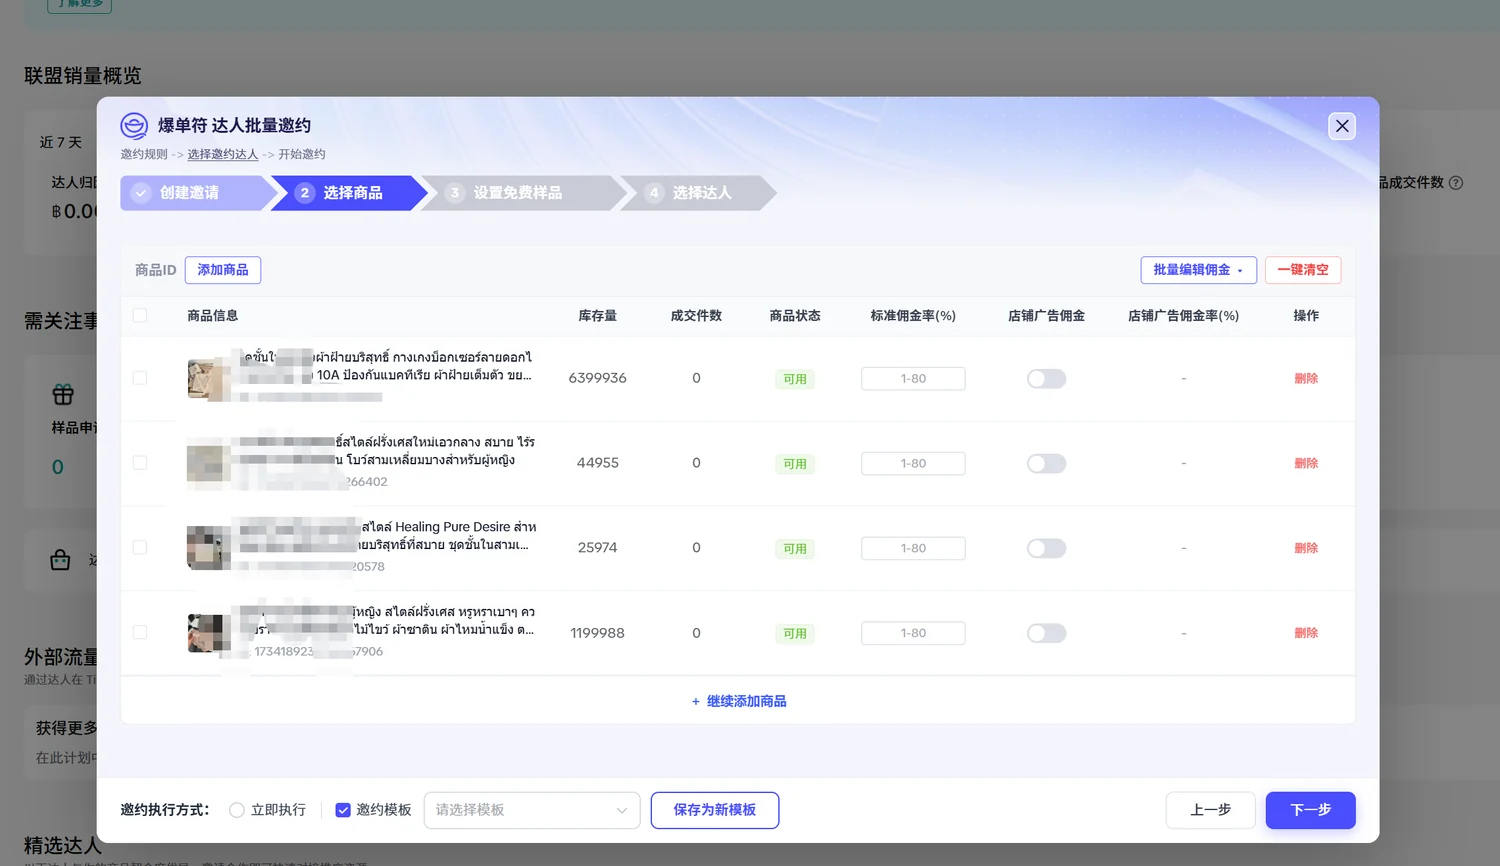The width and height of the screenshot is (1500, 866).
Task: Open the 批量编辑佣金 dropdown
Action: [x=1199, y=270]
